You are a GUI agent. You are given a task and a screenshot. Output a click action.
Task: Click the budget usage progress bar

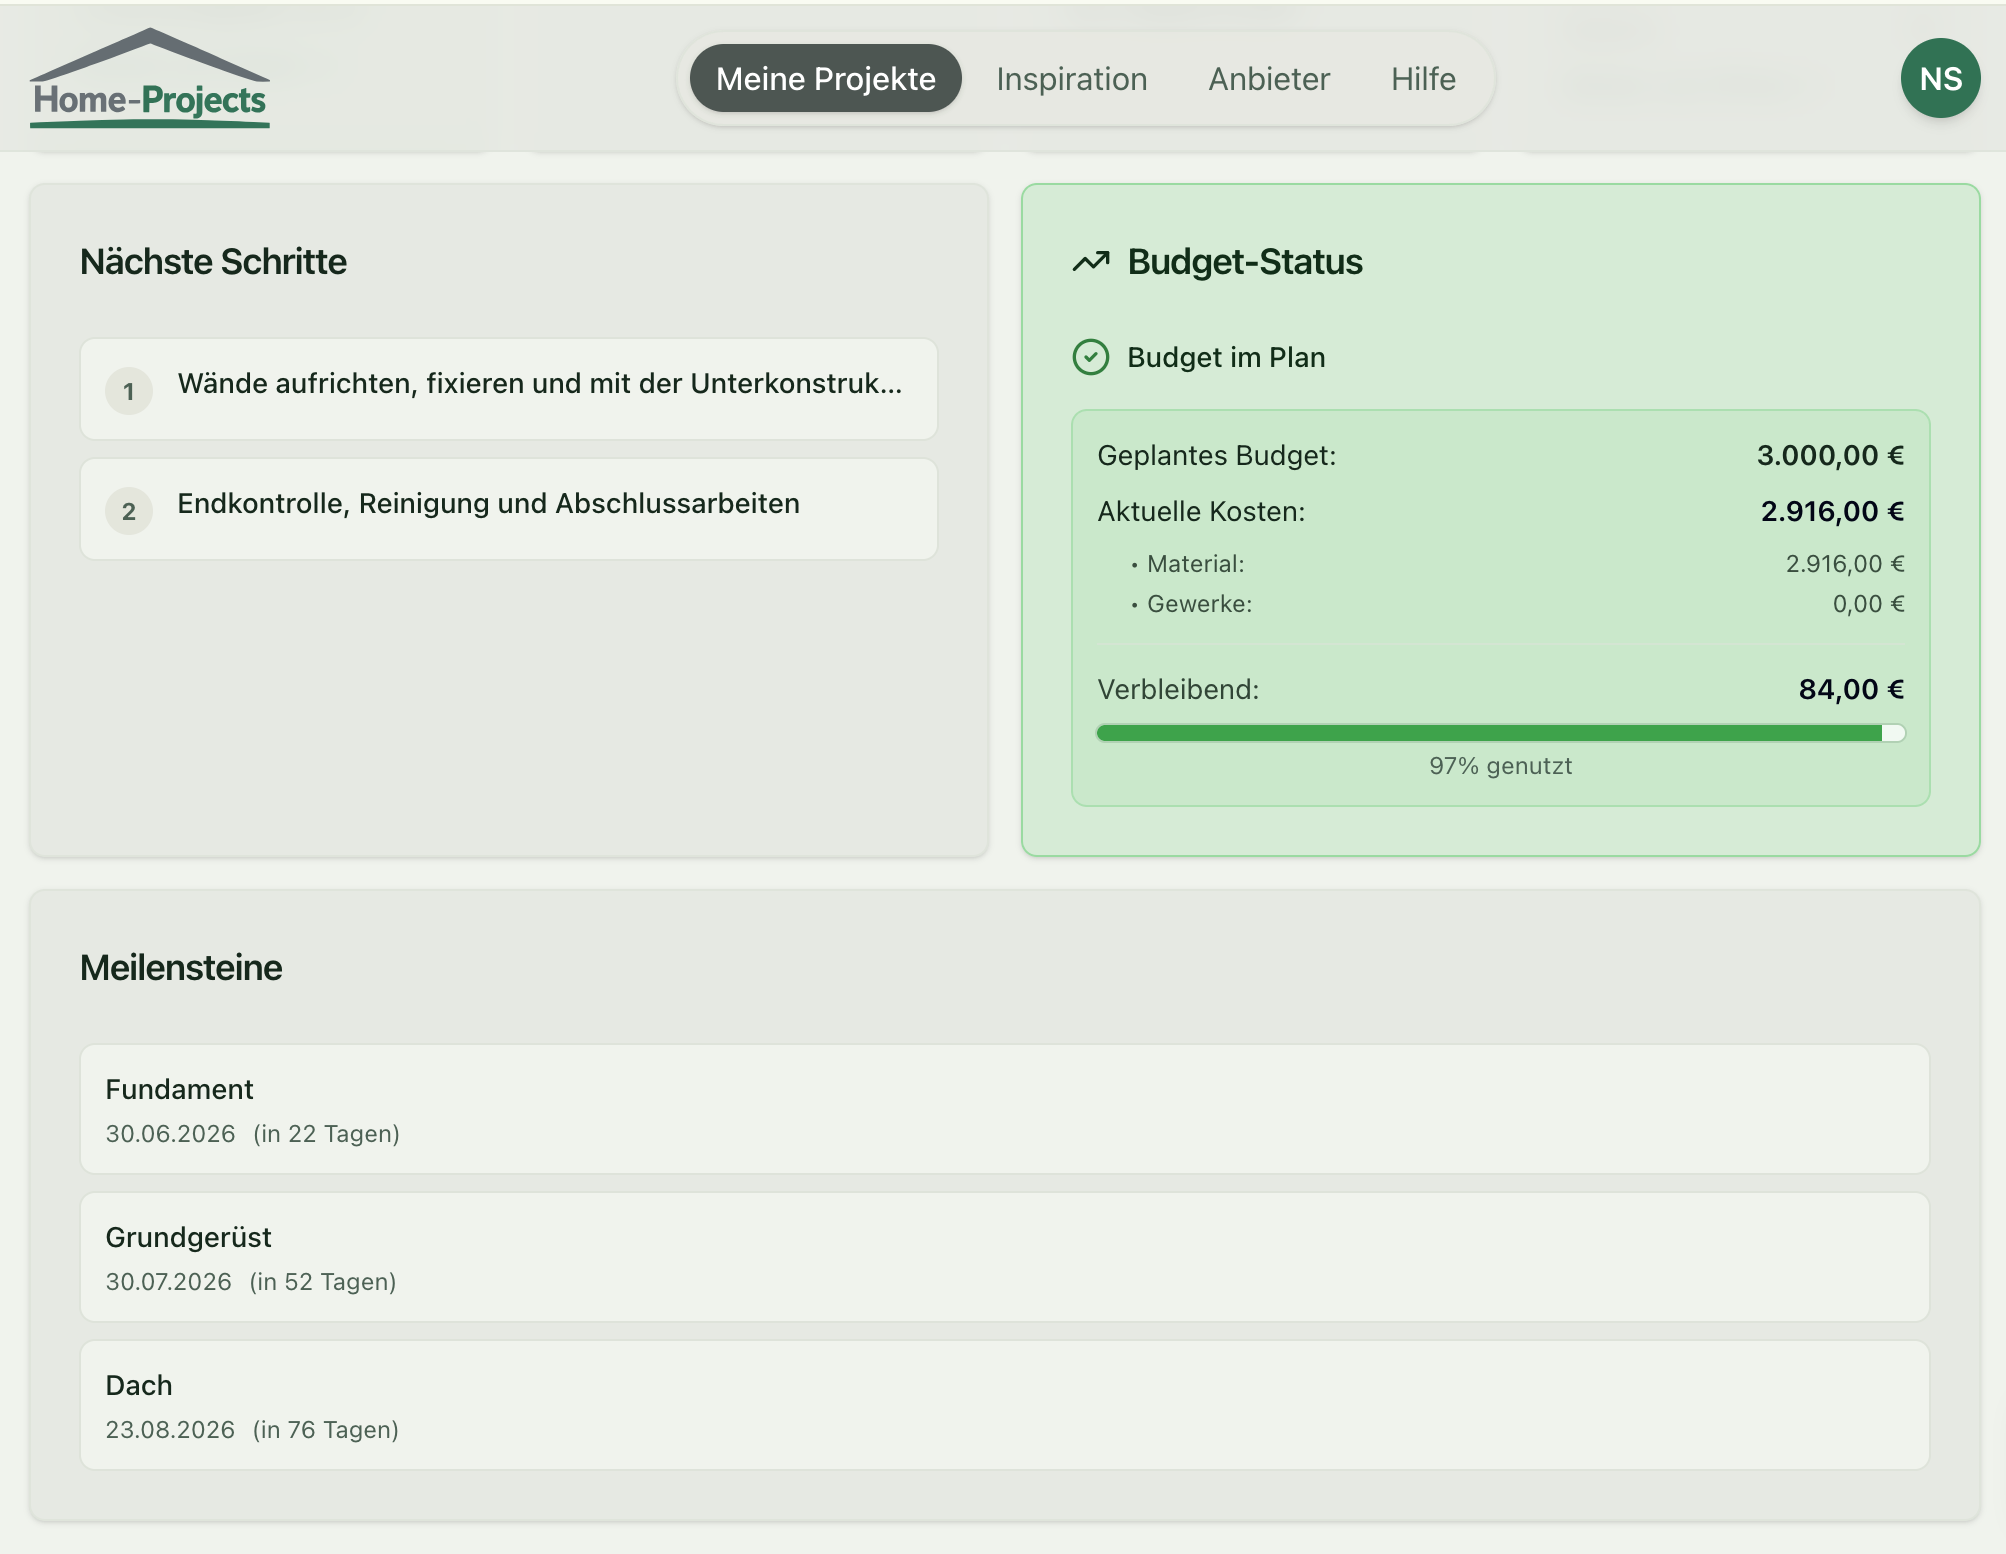coord(1501,733)
